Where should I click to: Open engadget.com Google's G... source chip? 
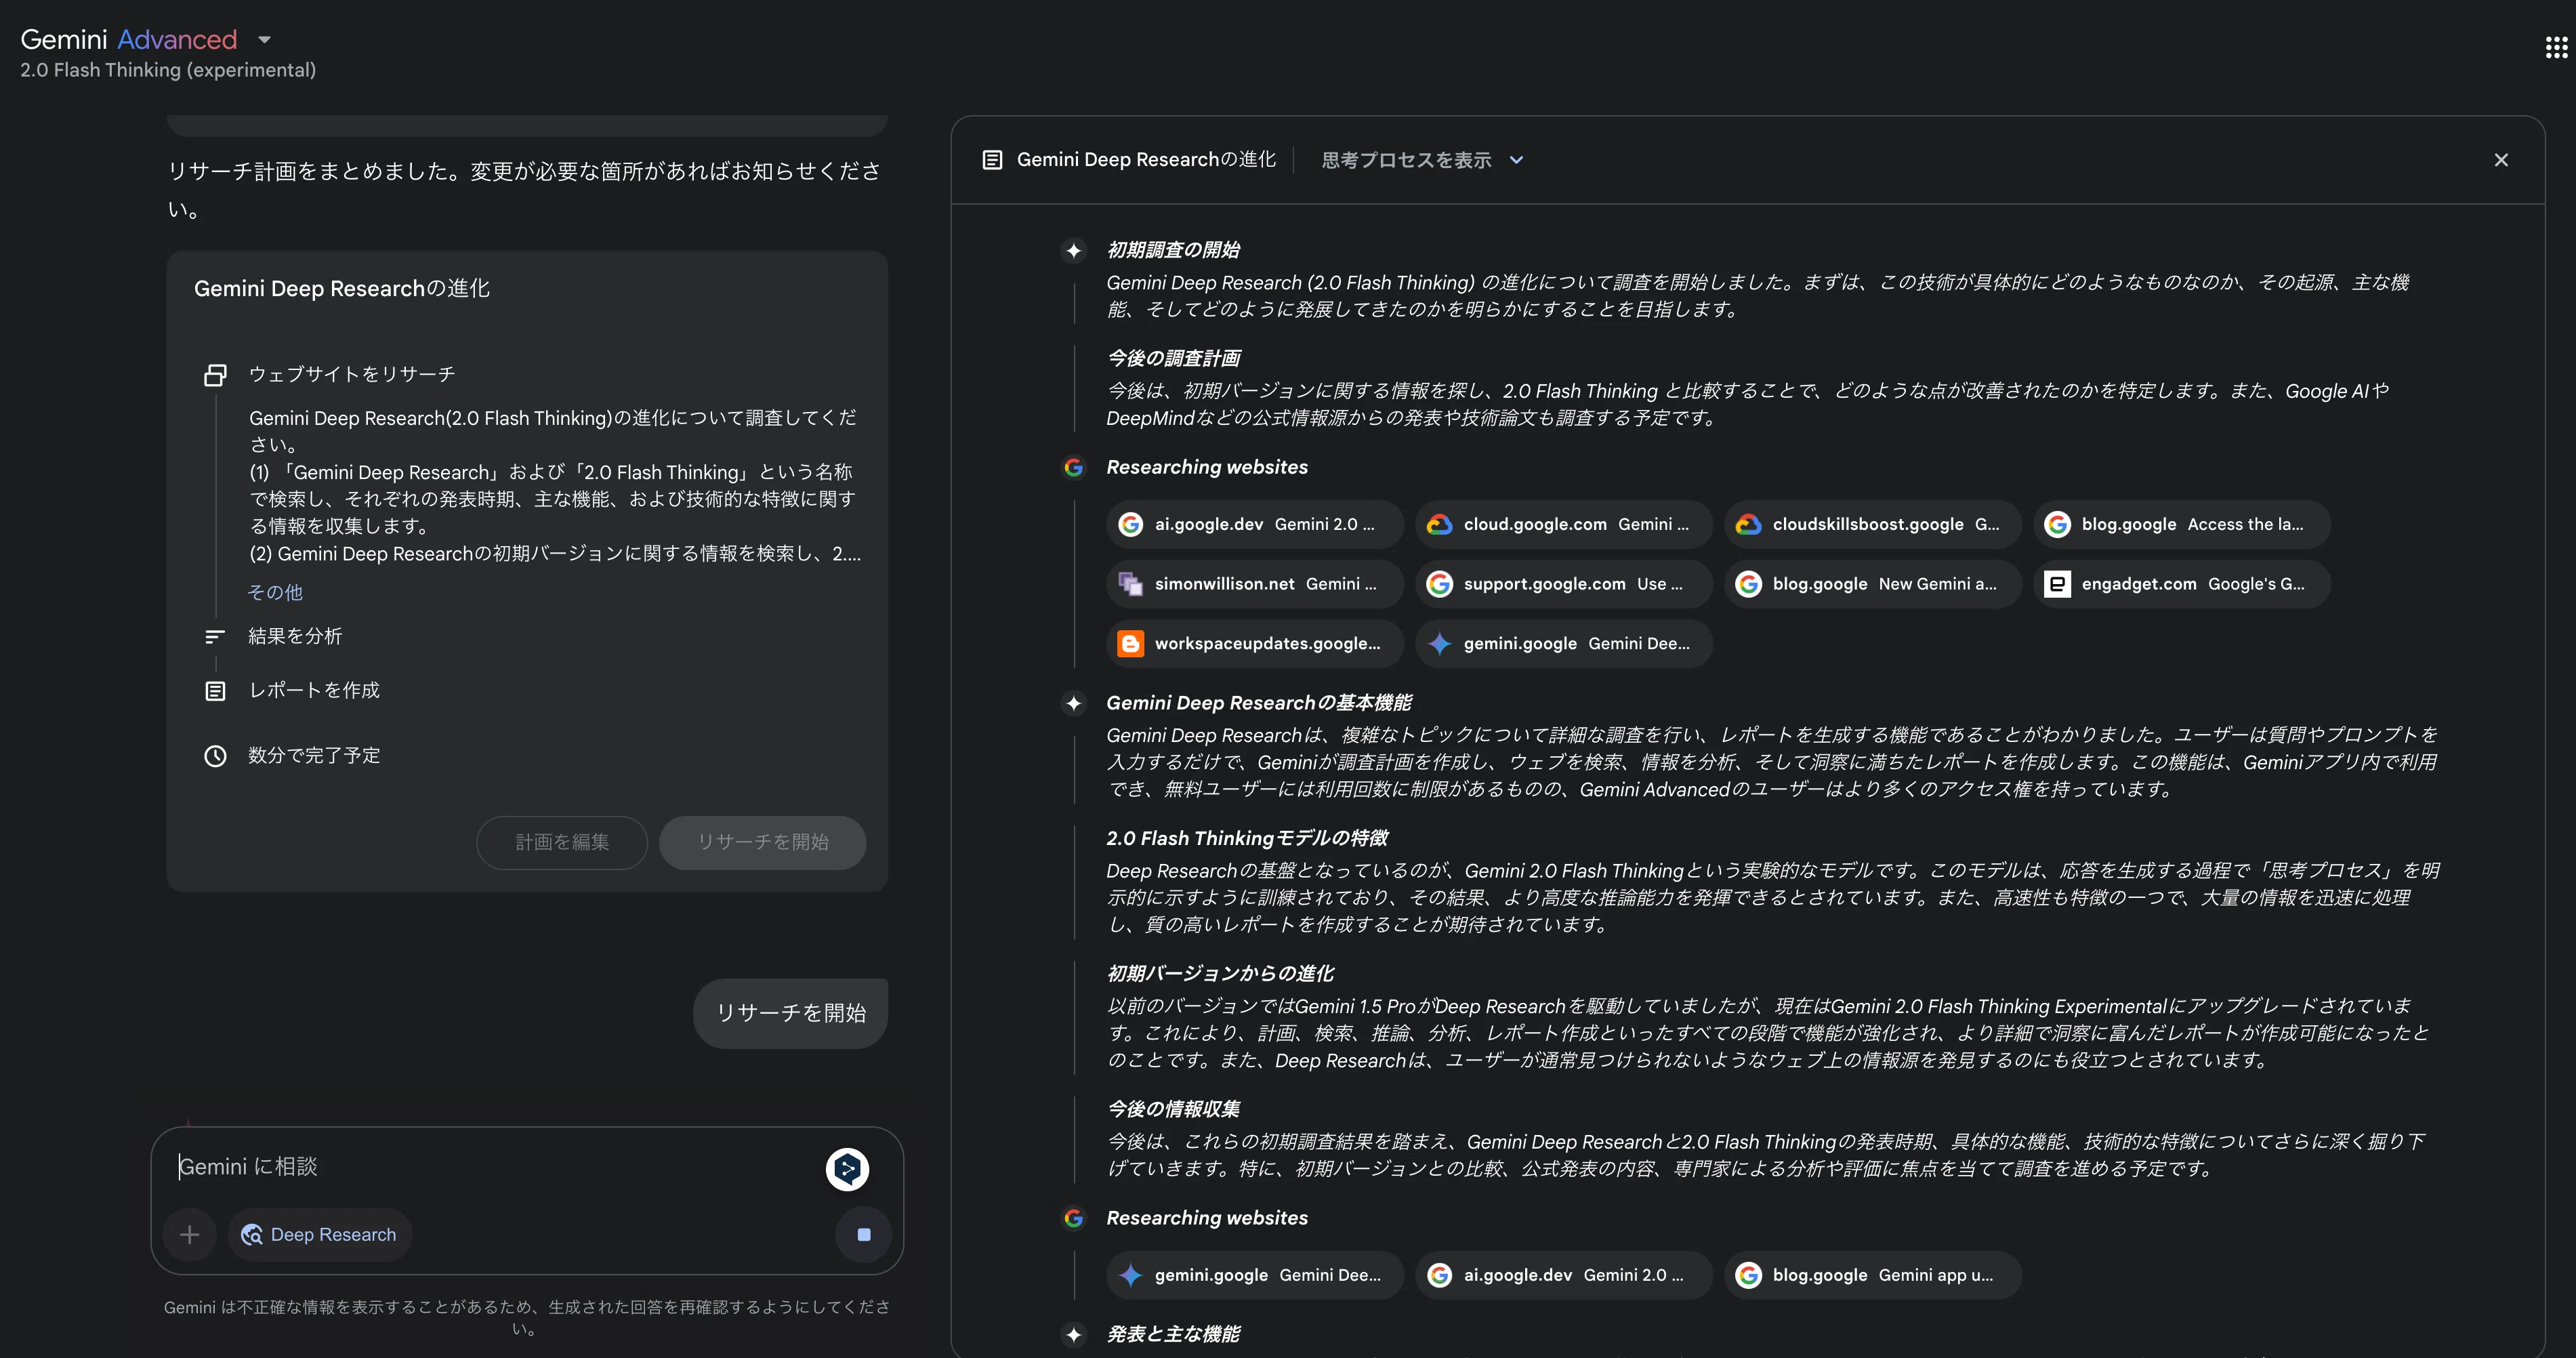pyautogui.click(x=2181, y=584)
